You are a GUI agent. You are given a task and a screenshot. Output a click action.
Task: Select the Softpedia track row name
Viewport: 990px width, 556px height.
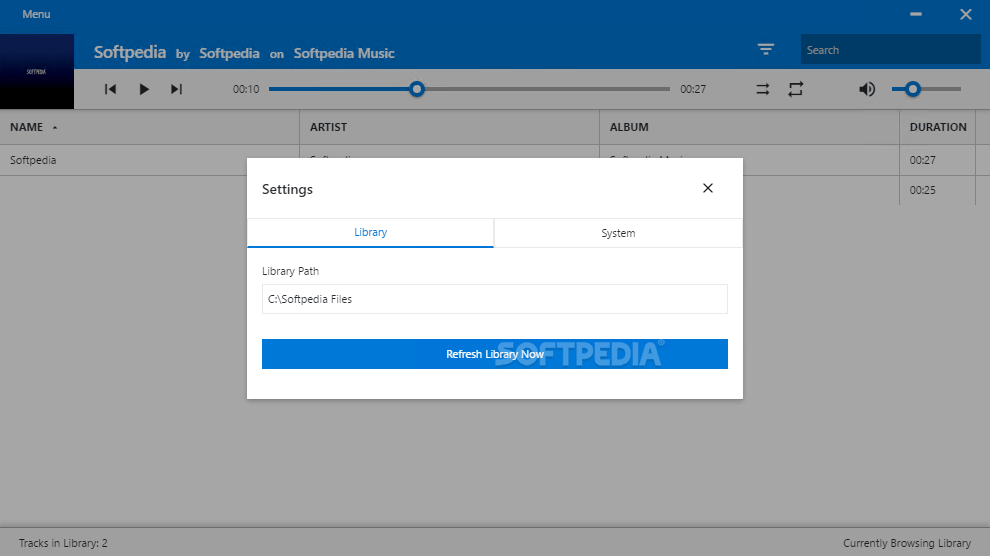click(x=33, y=160)
